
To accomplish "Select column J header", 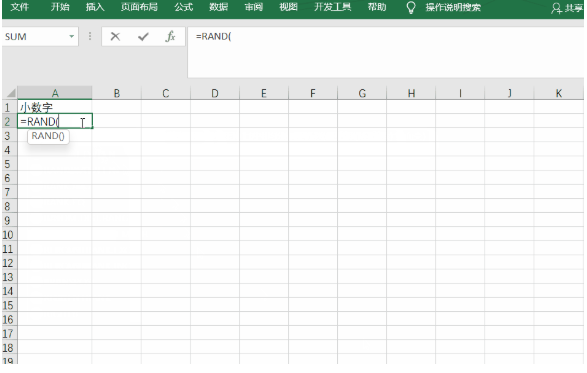I will 509,93.
